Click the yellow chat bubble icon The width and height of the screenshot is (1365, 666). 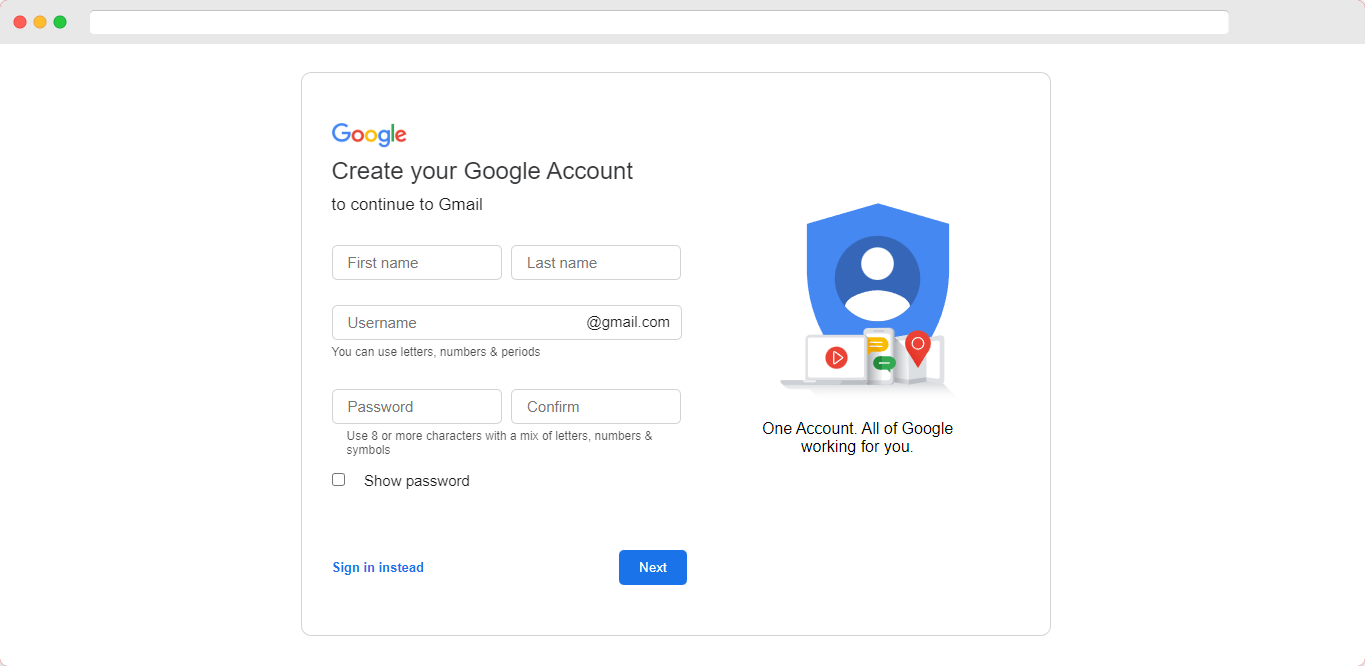[877, 345]
